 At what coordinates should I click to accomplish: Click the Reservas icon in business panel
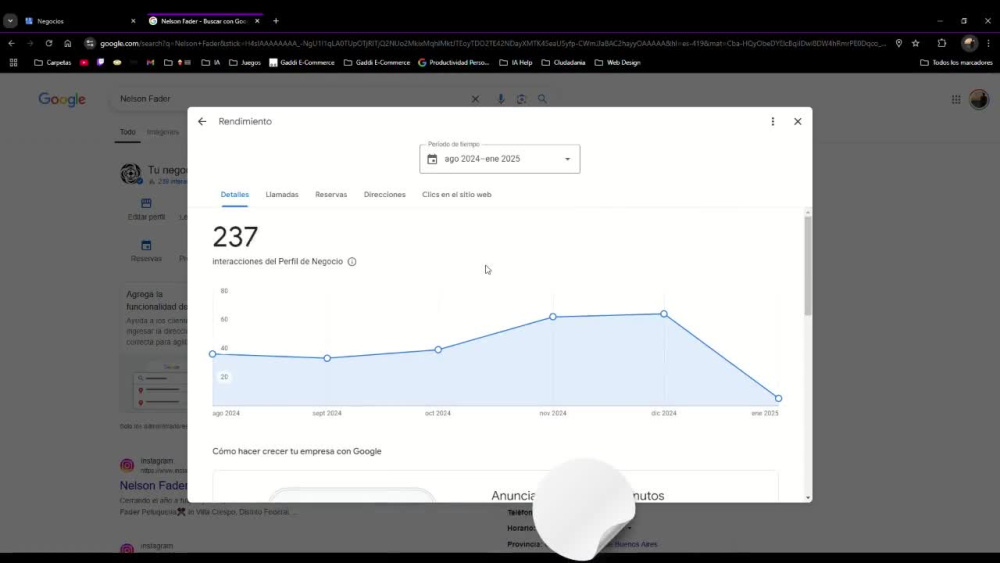[146, 245]
